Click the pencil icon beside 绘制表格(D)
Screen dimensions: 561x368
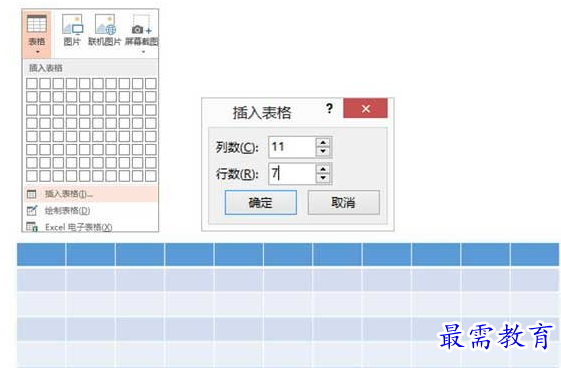tap(32, 211)
